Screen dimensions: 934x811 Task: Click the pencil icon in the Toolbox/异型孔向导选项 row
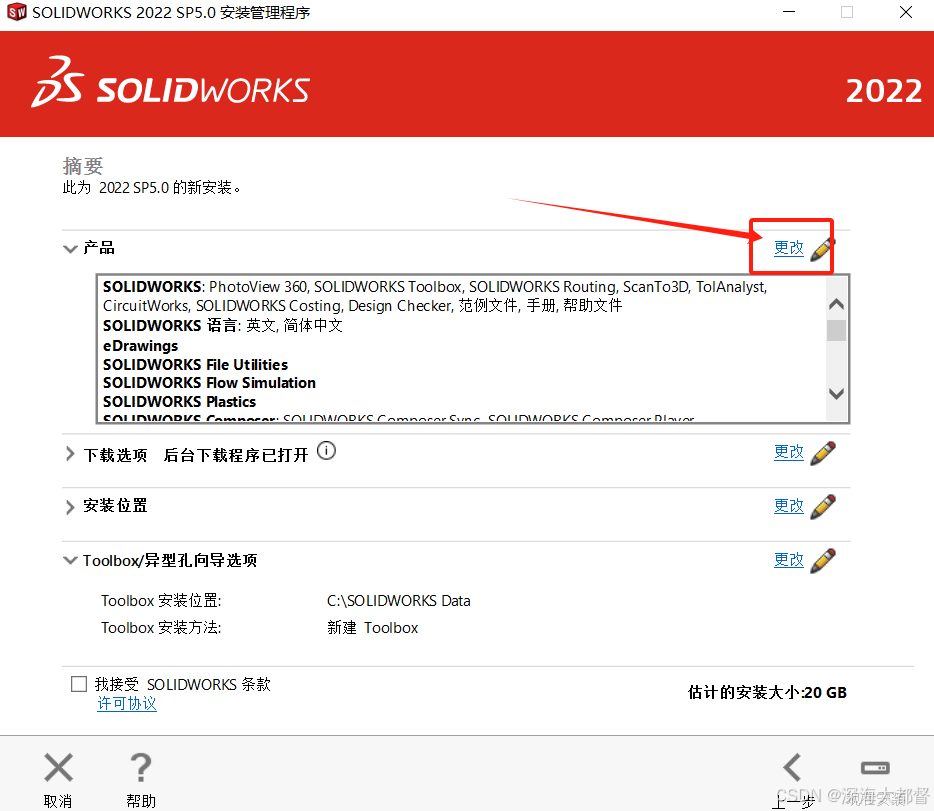point(823,560)
